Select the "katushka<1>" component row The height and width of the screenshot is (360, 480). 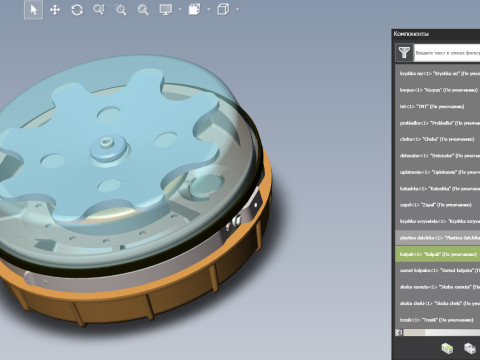tap(438, 189)
